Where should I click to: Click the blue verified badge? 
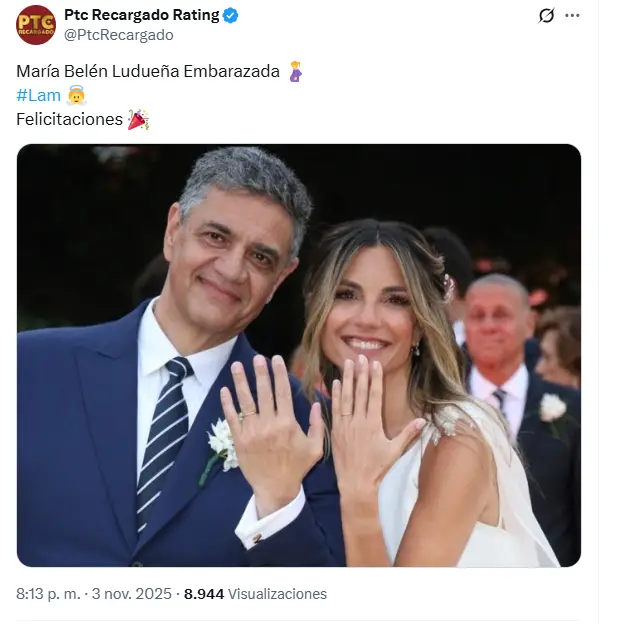230,15
